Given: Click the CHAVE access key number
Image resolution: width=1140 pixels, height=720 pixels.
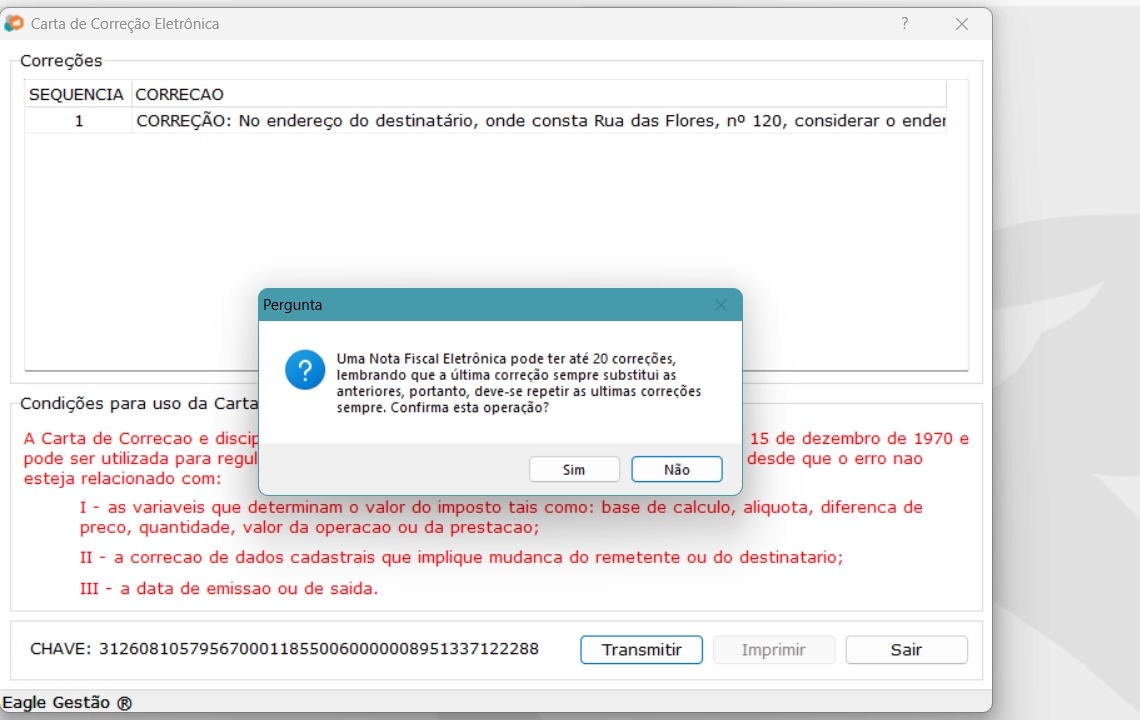Looking at the screenshot, I should (318, 649).
